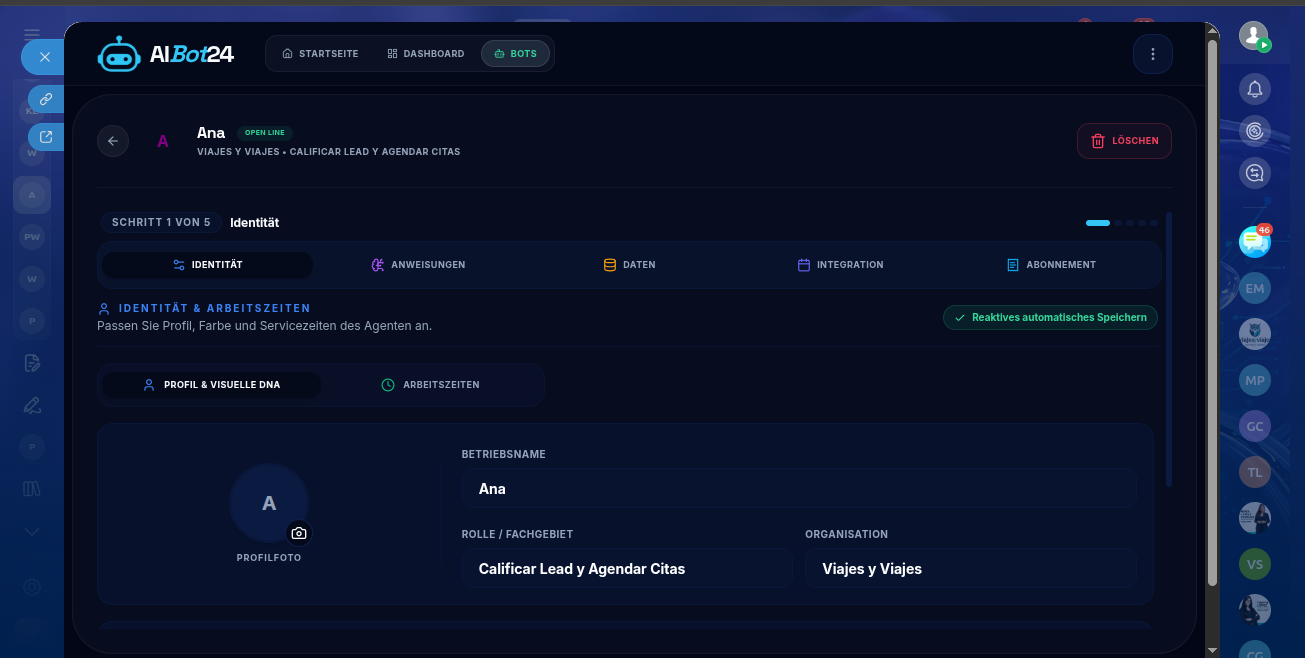Open the chat icon with 46 badge
Image resolution: width=1305 pixels, height=658 pixels.
pos(1255,241)
